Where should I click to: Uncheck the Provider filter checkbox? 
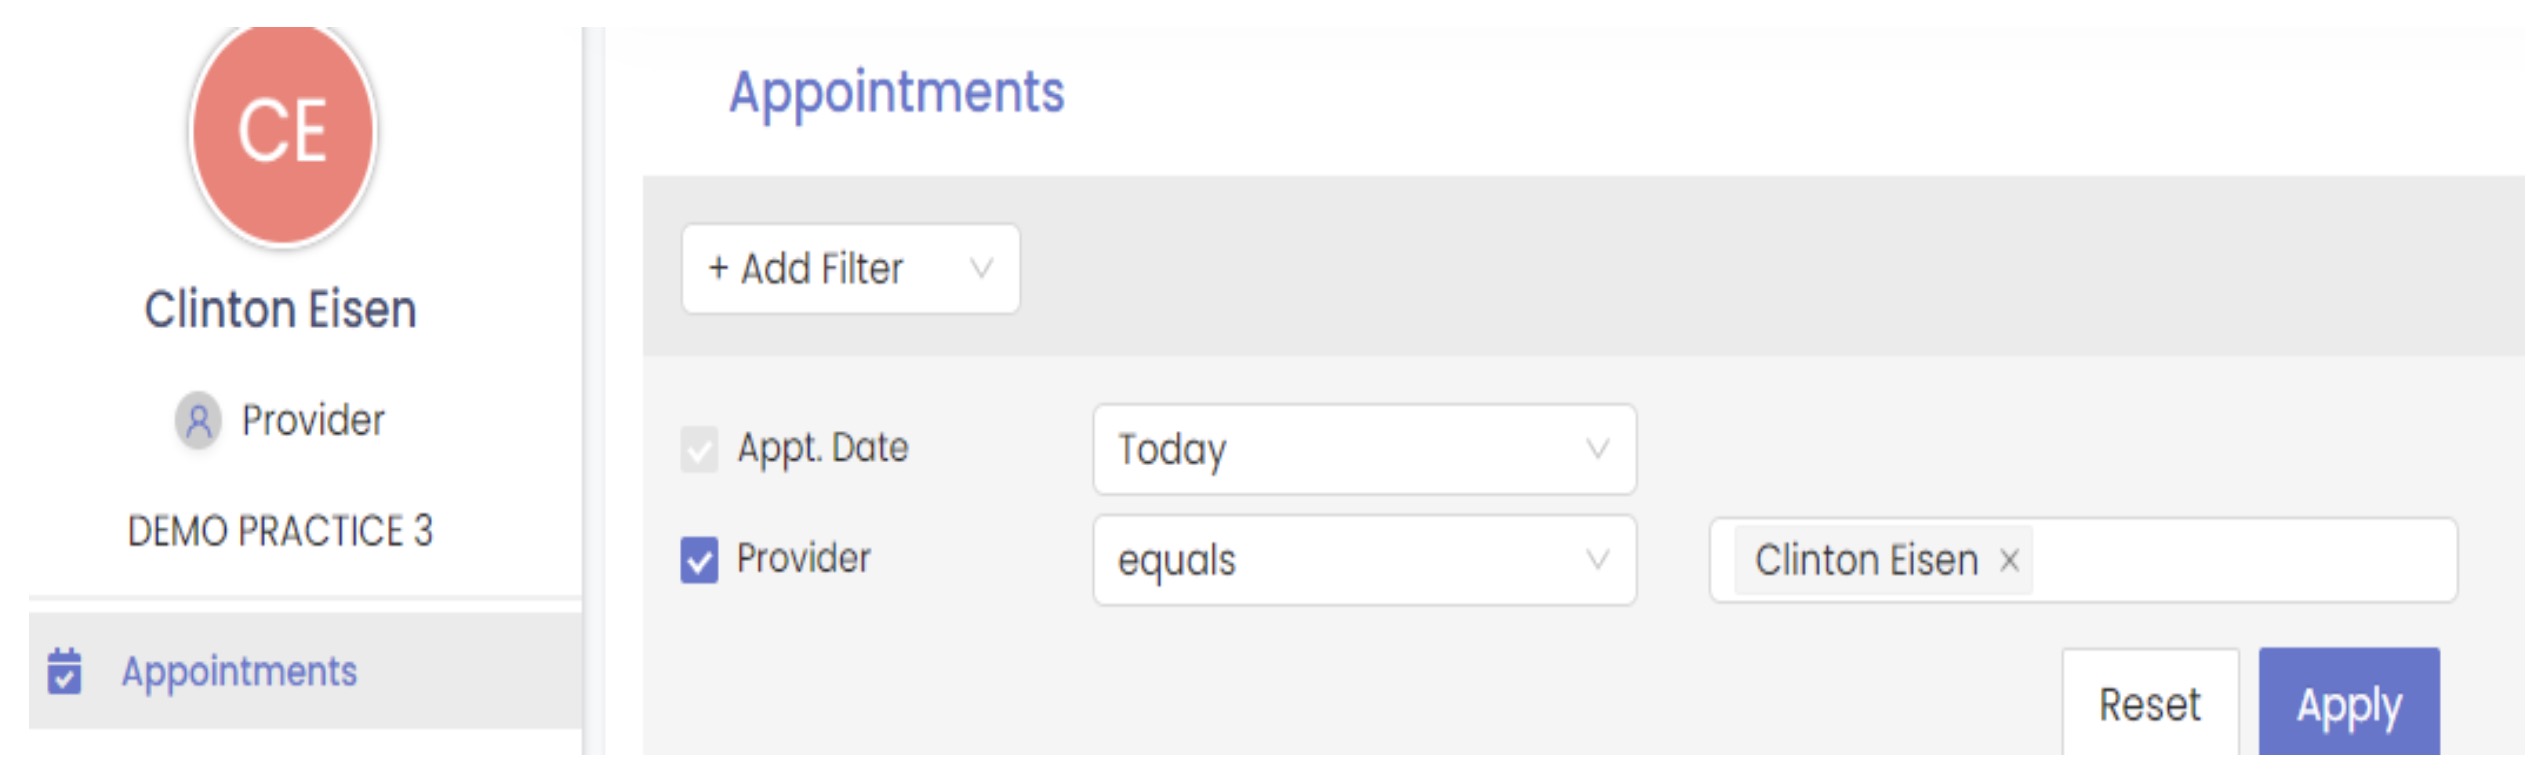pos(699,560)
